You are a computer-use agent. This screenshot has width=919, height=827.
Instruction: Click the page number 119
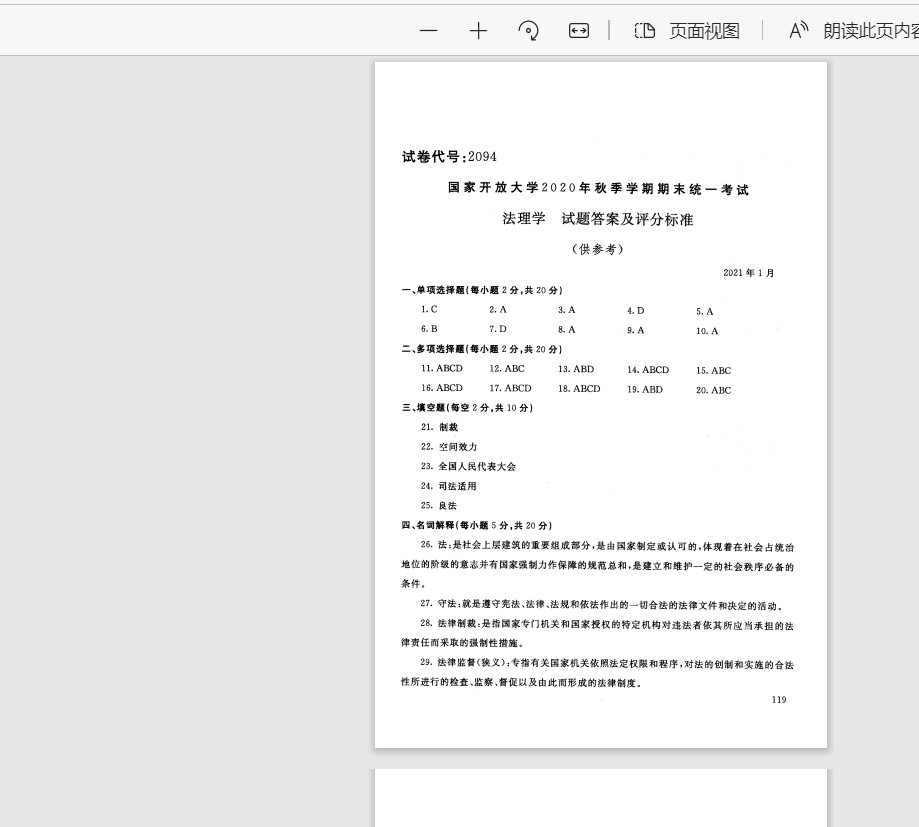point(779,699)
